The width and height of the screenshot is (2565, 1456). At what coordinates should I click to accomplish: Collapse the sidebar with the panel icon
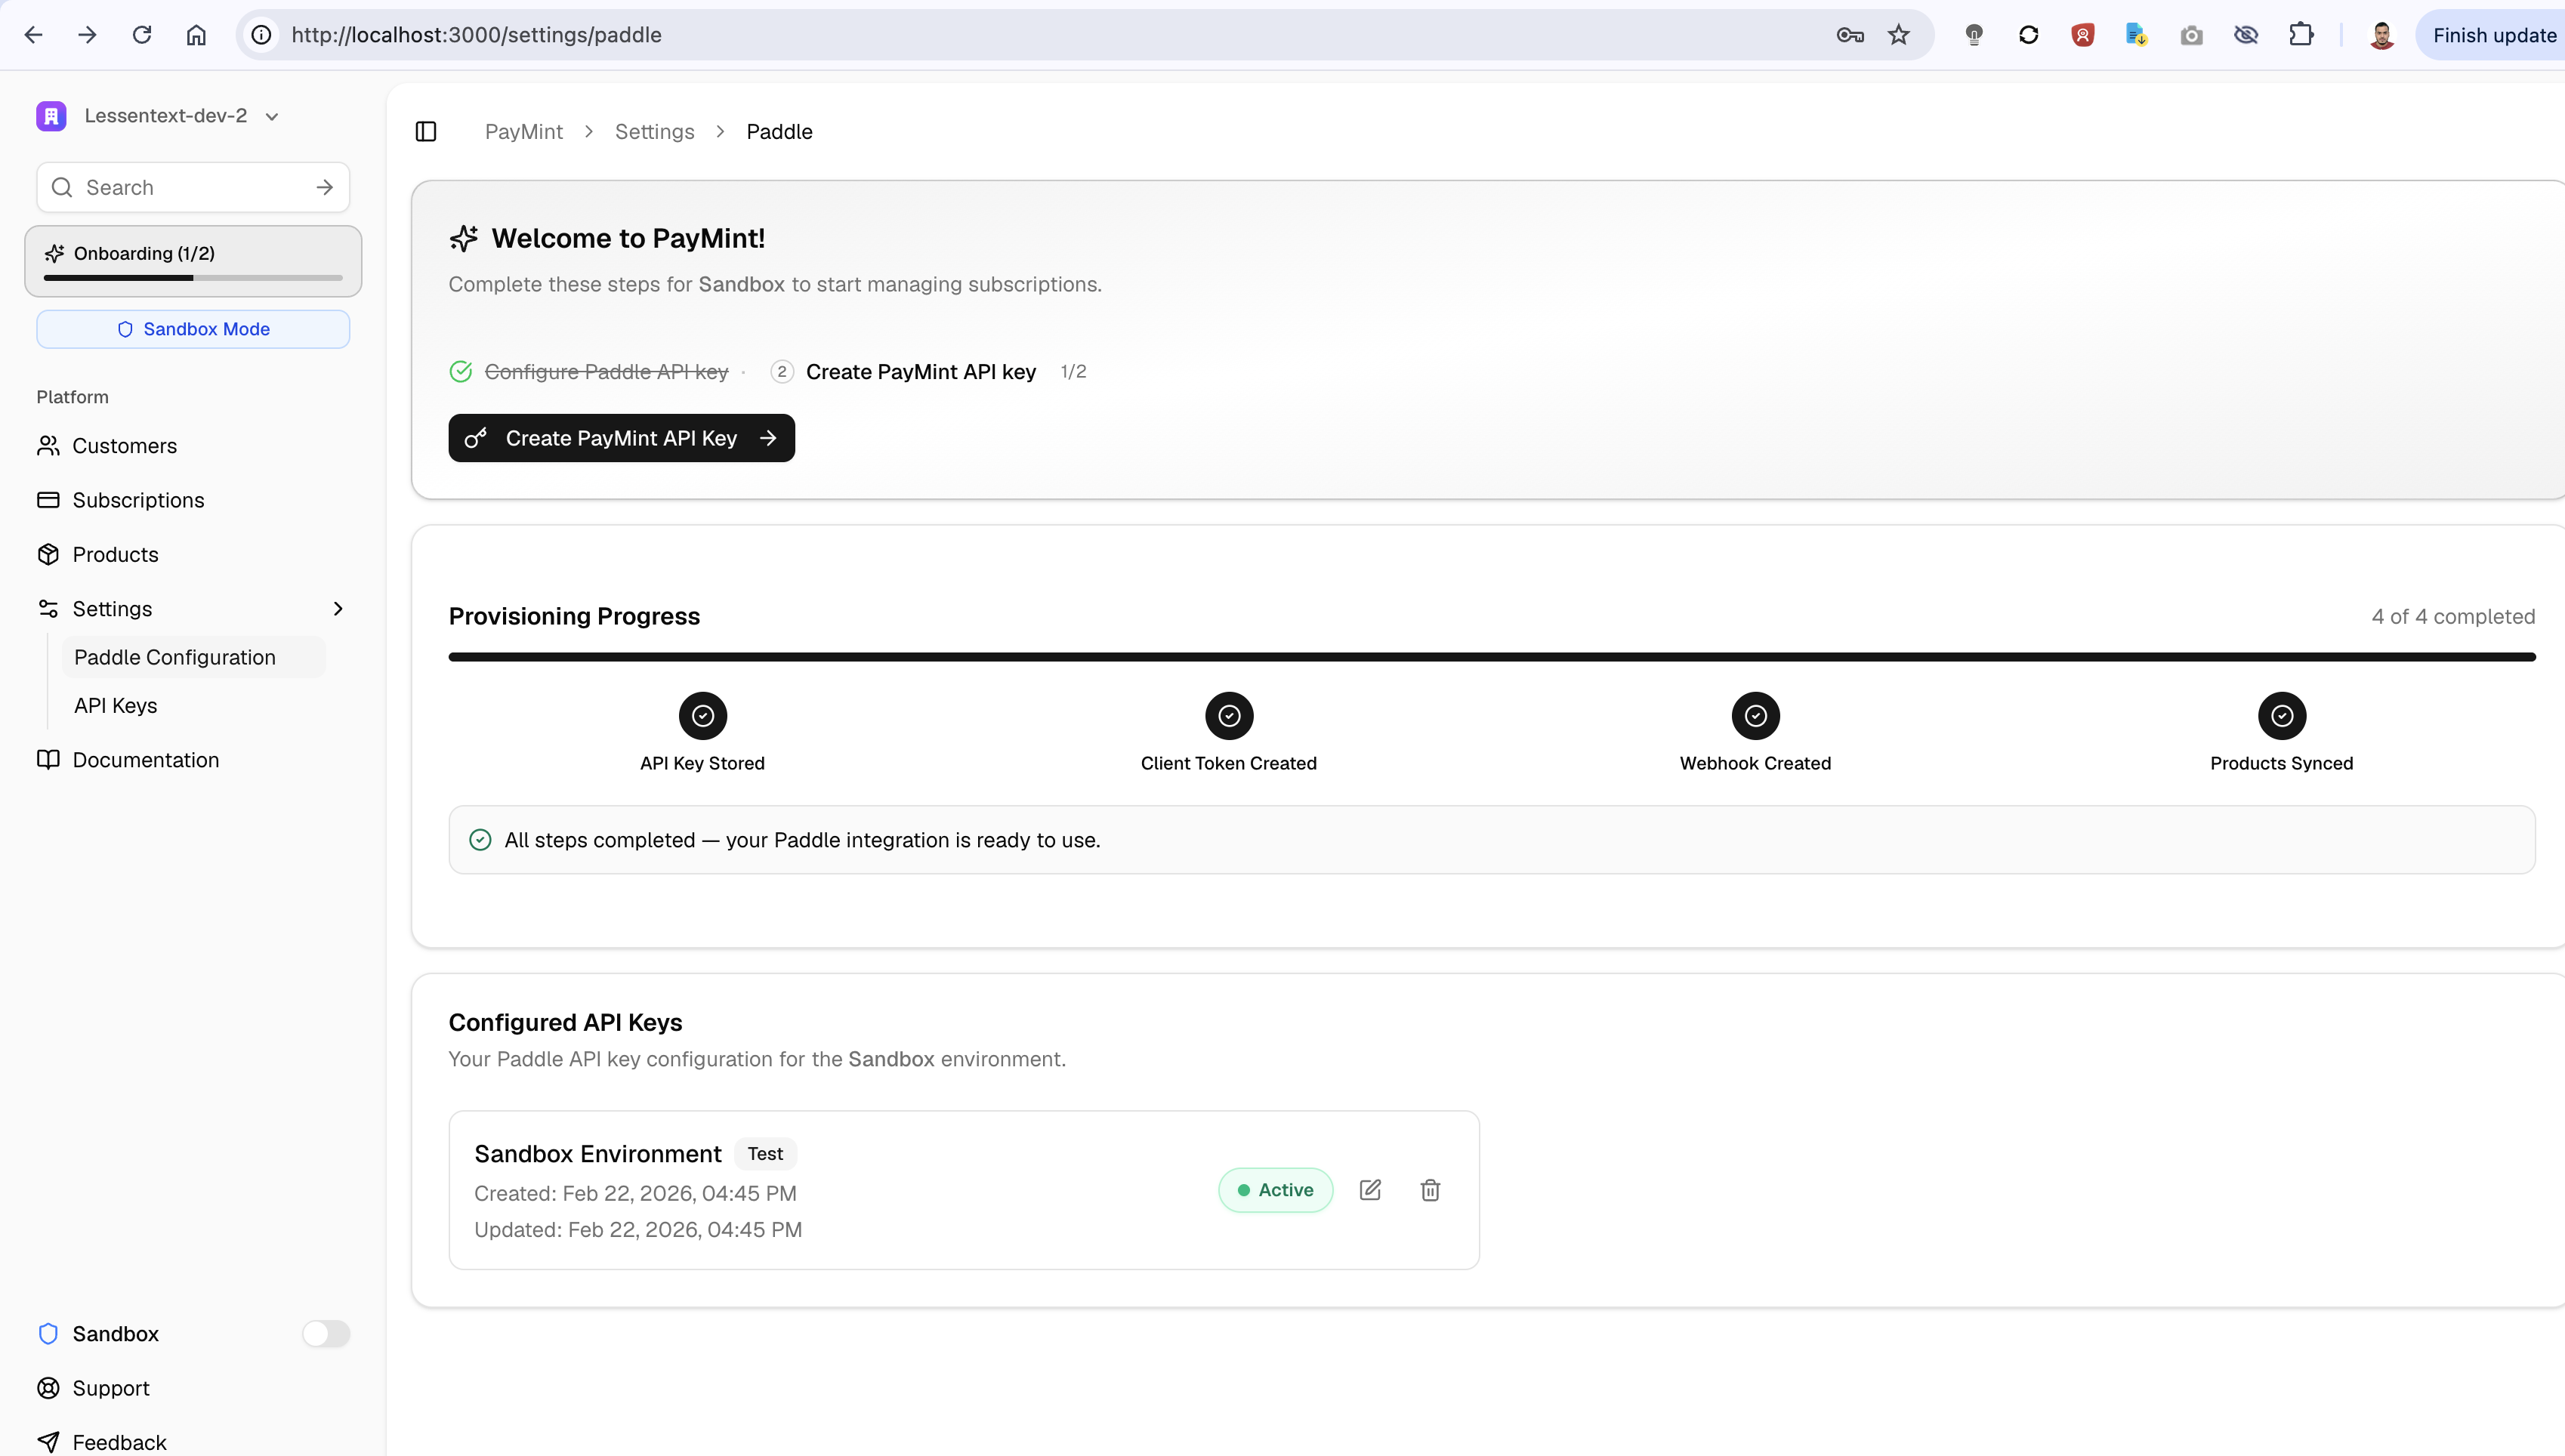tap(426, 131)
